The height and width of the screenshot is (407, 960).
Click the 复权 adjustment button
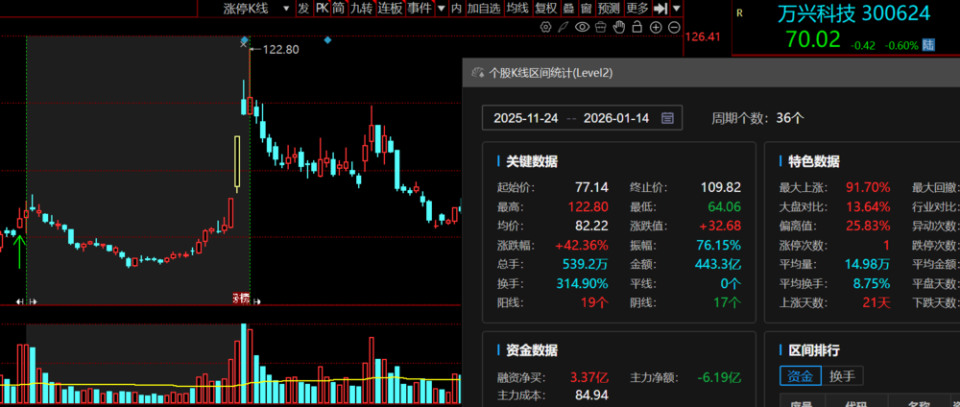tap(546, 8)
